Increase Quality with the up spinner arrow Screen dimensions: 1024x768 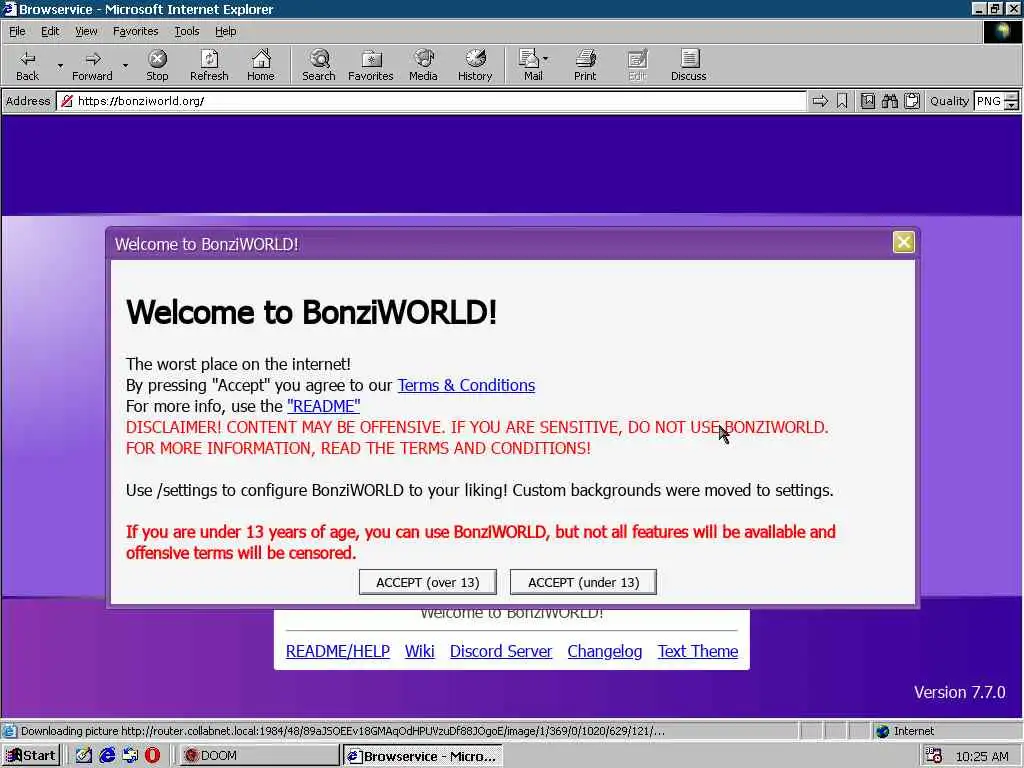click(1011, 97)
